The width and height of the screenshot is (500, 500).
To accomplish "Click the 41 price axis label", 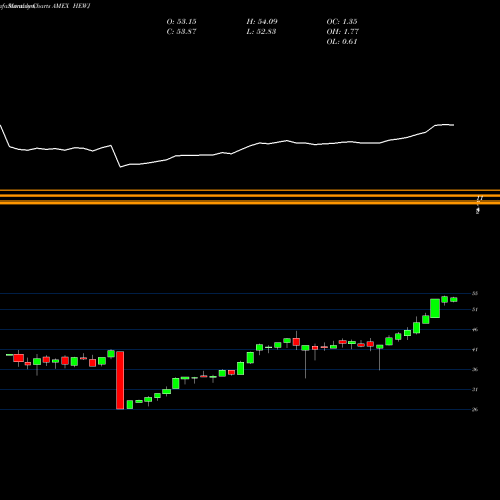I will [x=475, y=350].
